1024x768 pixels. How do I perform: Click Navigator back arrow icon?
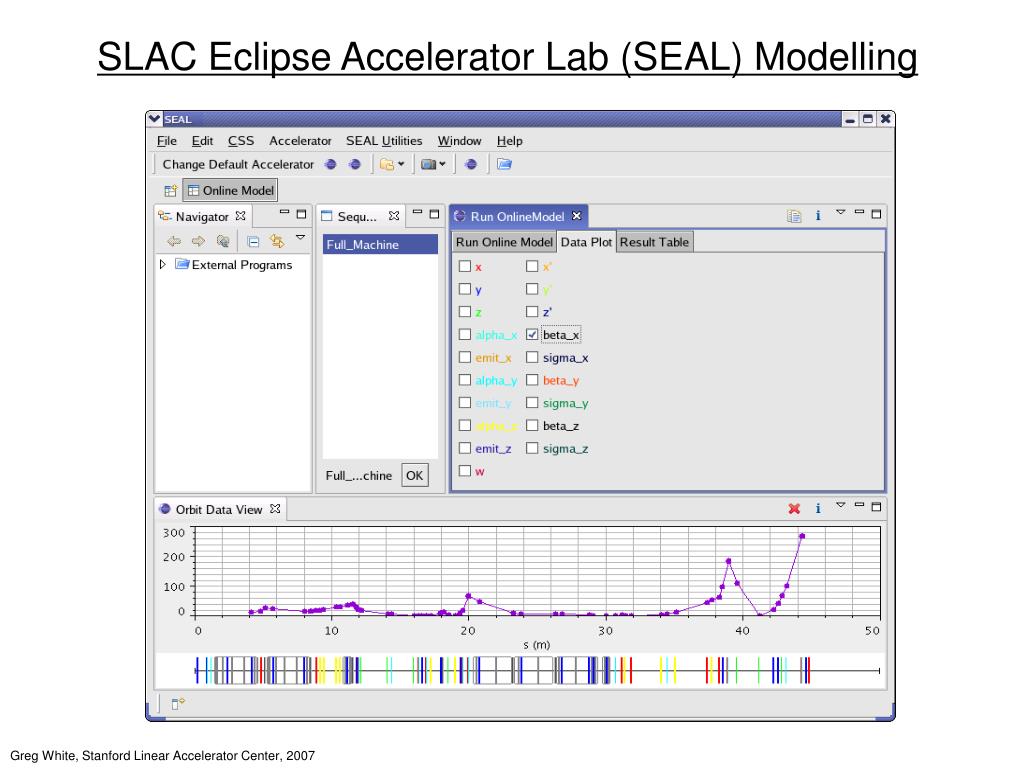174,242
